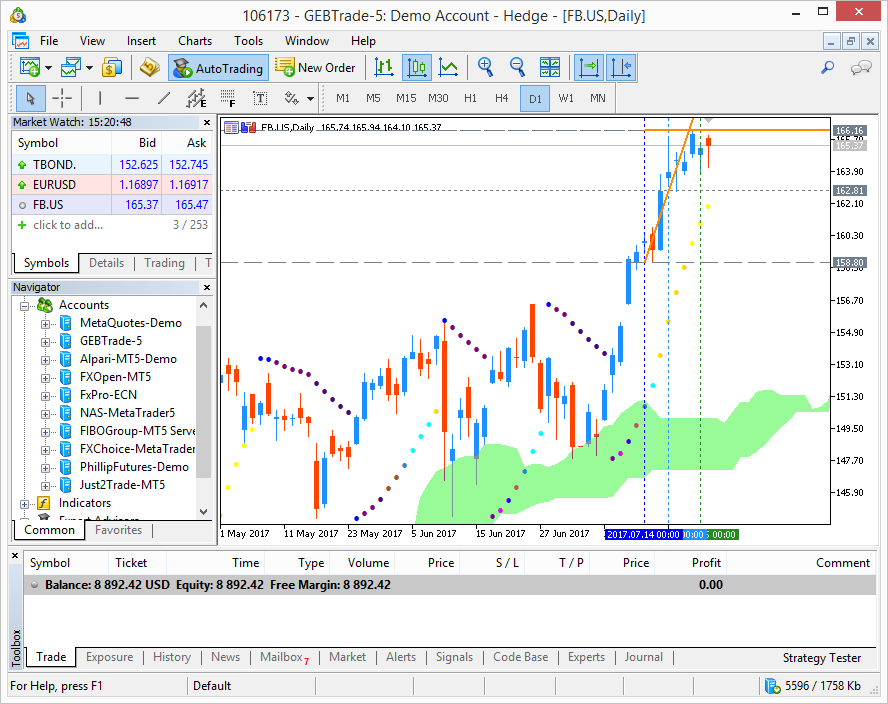Click the Market Watch coins icon
This screenshot has height=704, width=888.
tap(112, 68)
